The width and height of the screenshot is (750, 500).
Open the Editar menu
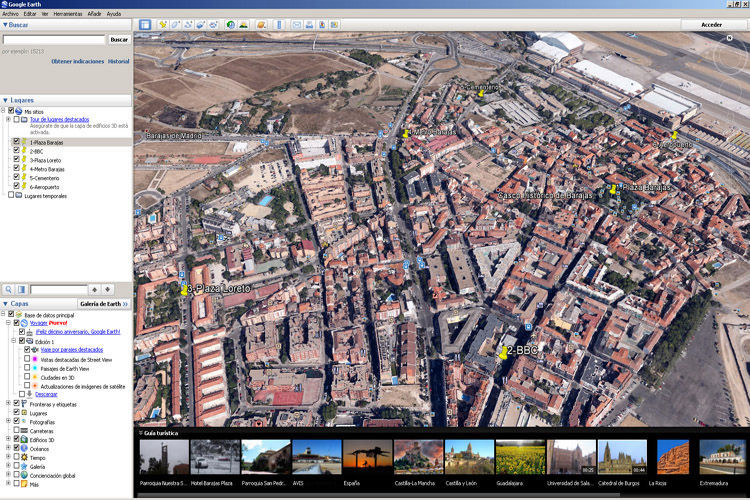pos(30,14)
